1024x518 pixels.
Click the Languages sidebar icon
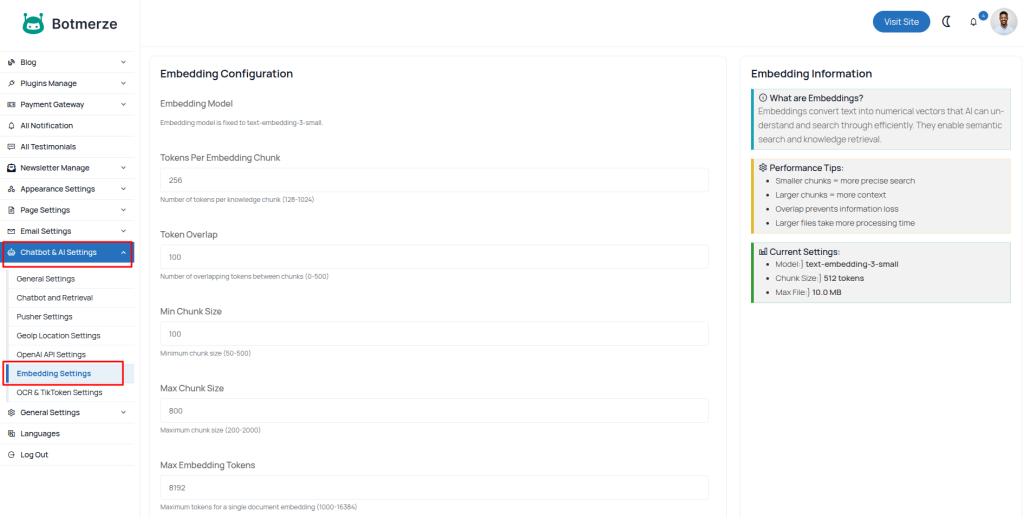(11, 434)
